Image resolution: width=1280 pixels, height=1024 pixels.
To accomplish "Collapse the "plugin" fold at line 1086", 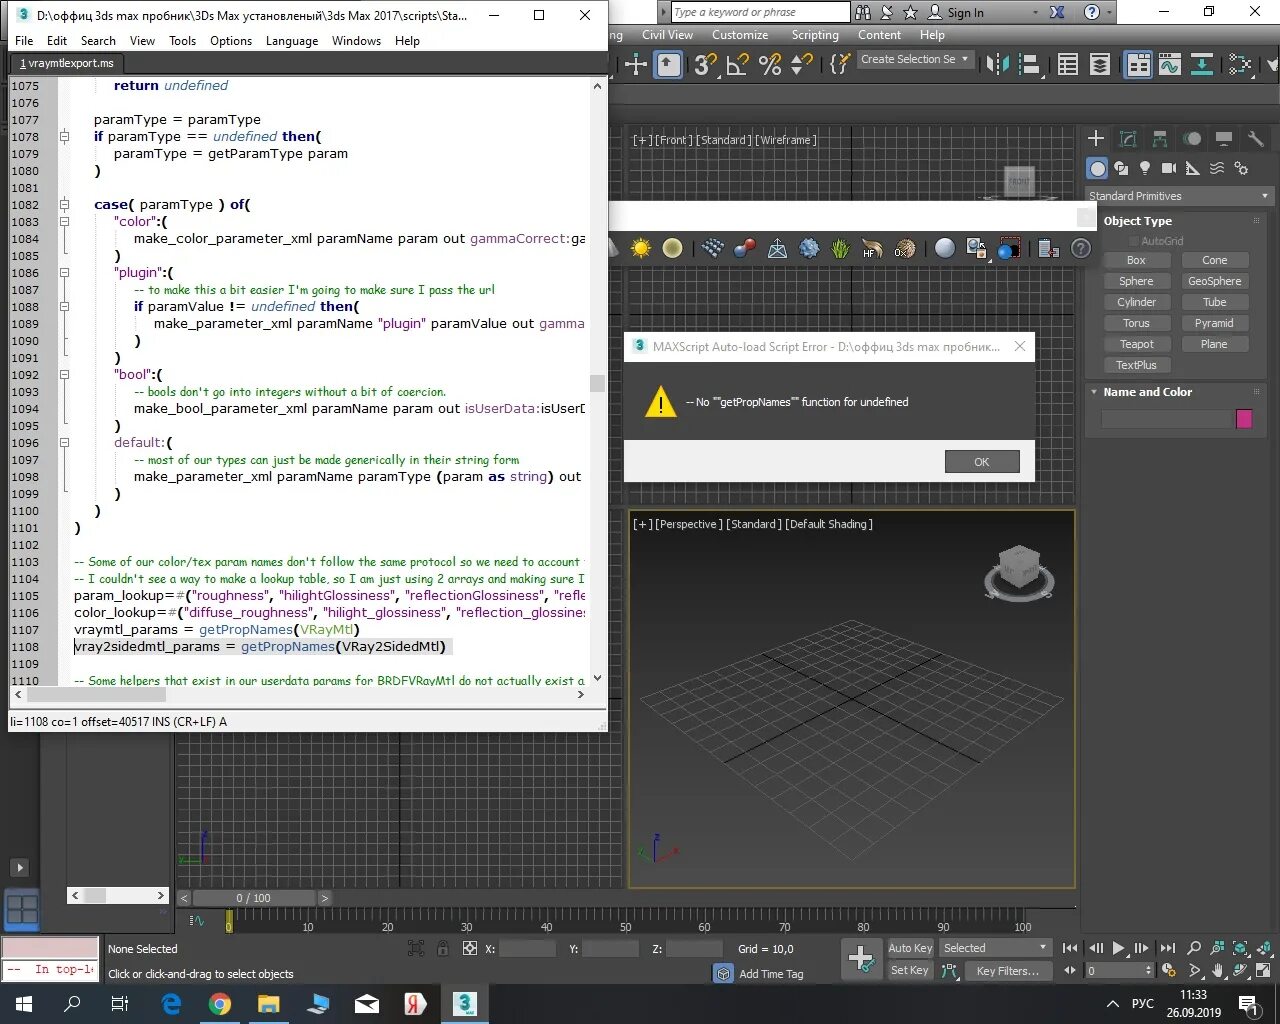I will (64, 272).
